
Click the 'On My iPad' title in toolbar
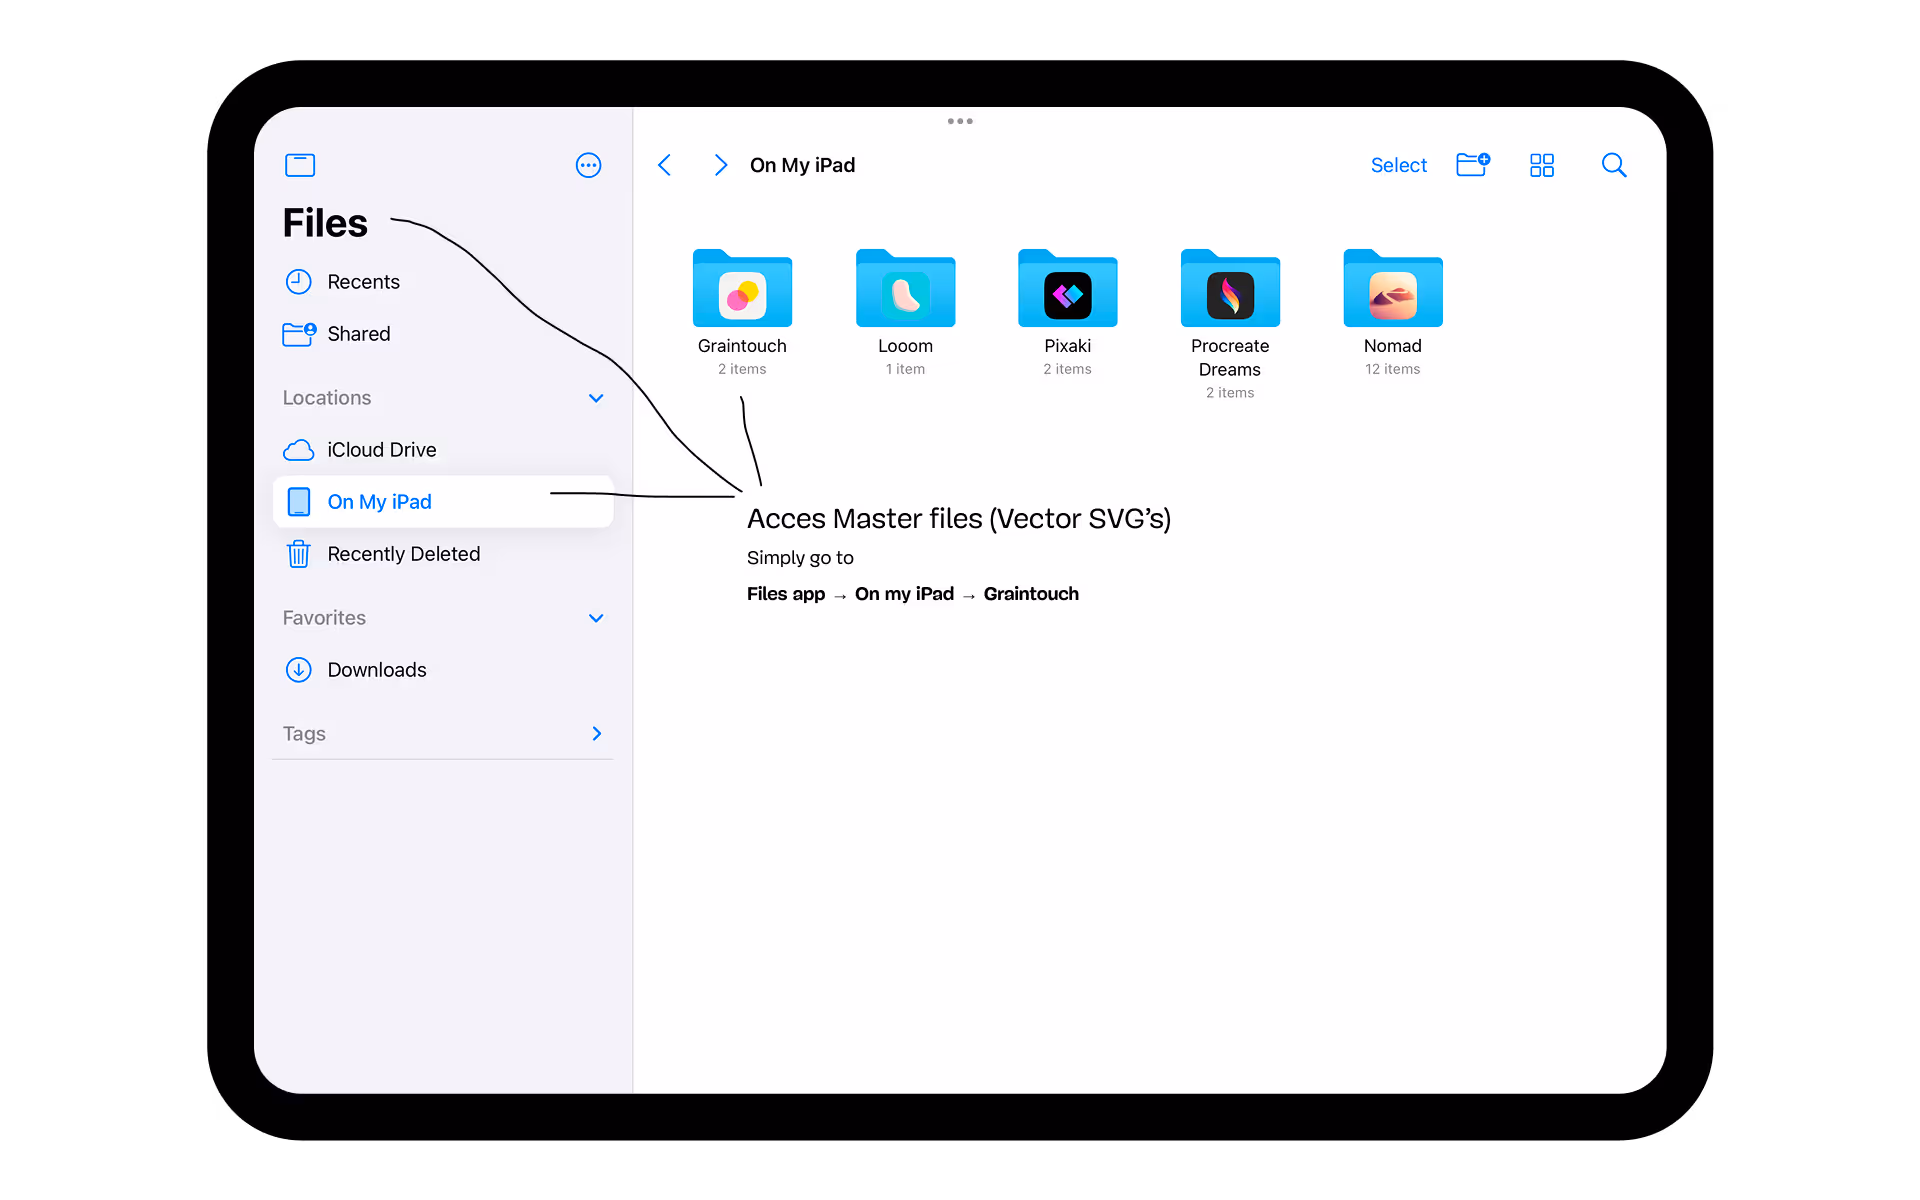coord(802,165)
